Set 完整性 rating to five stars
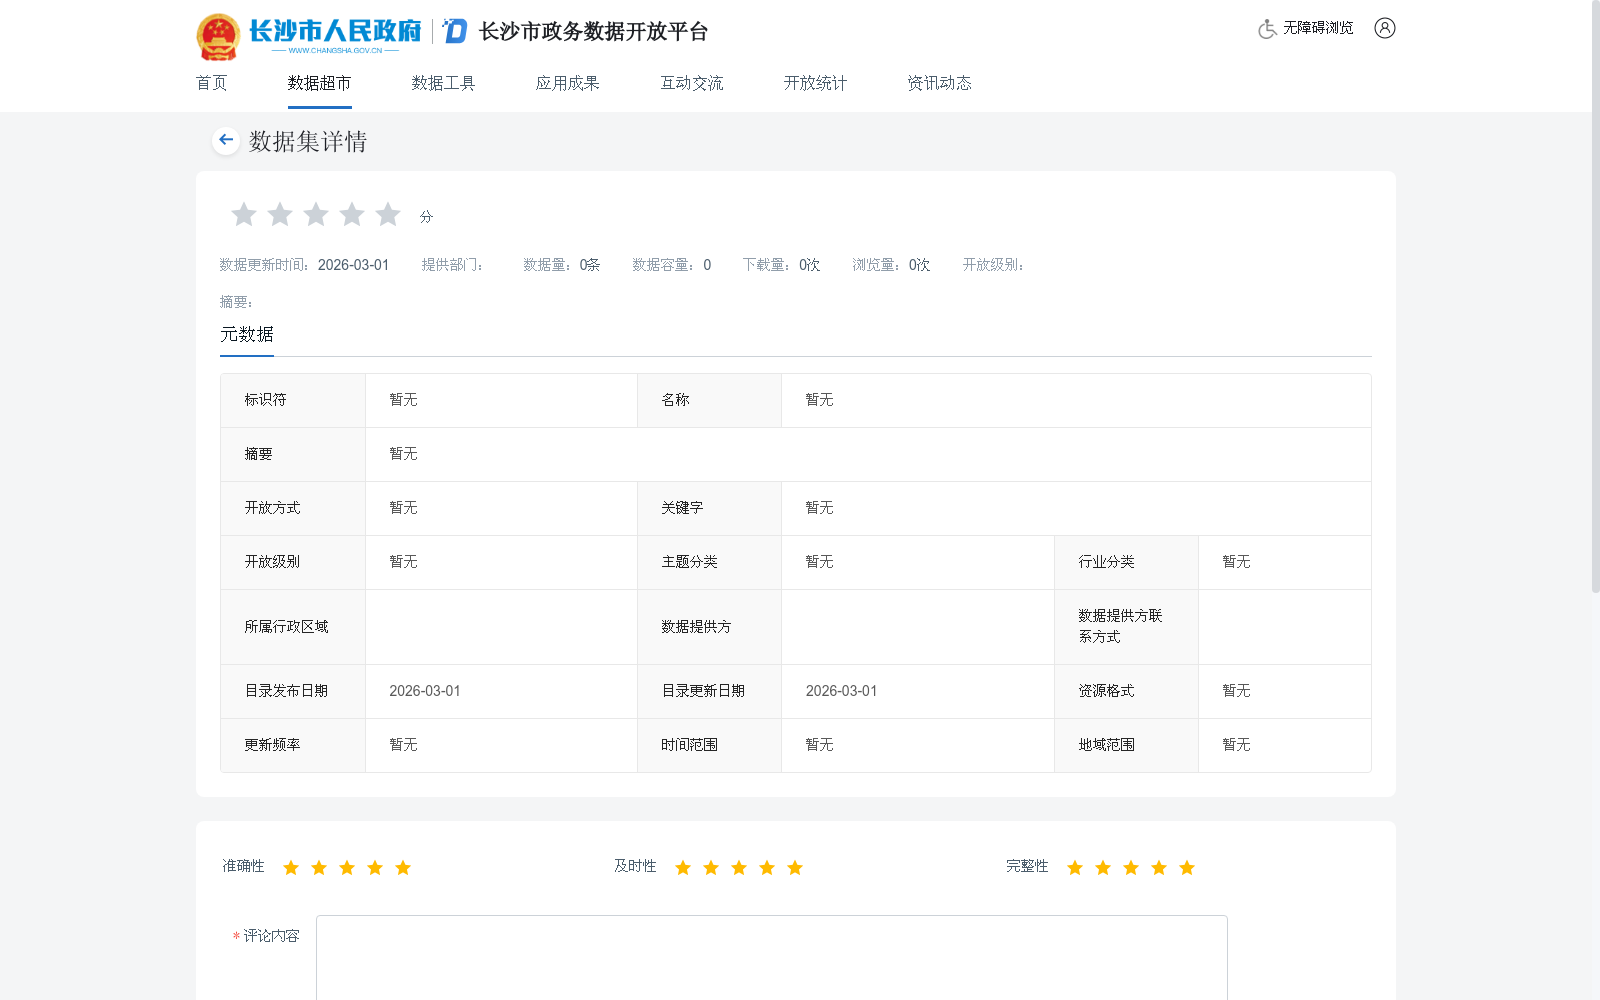The image size is (1600, 1000). pos(1187,867)
